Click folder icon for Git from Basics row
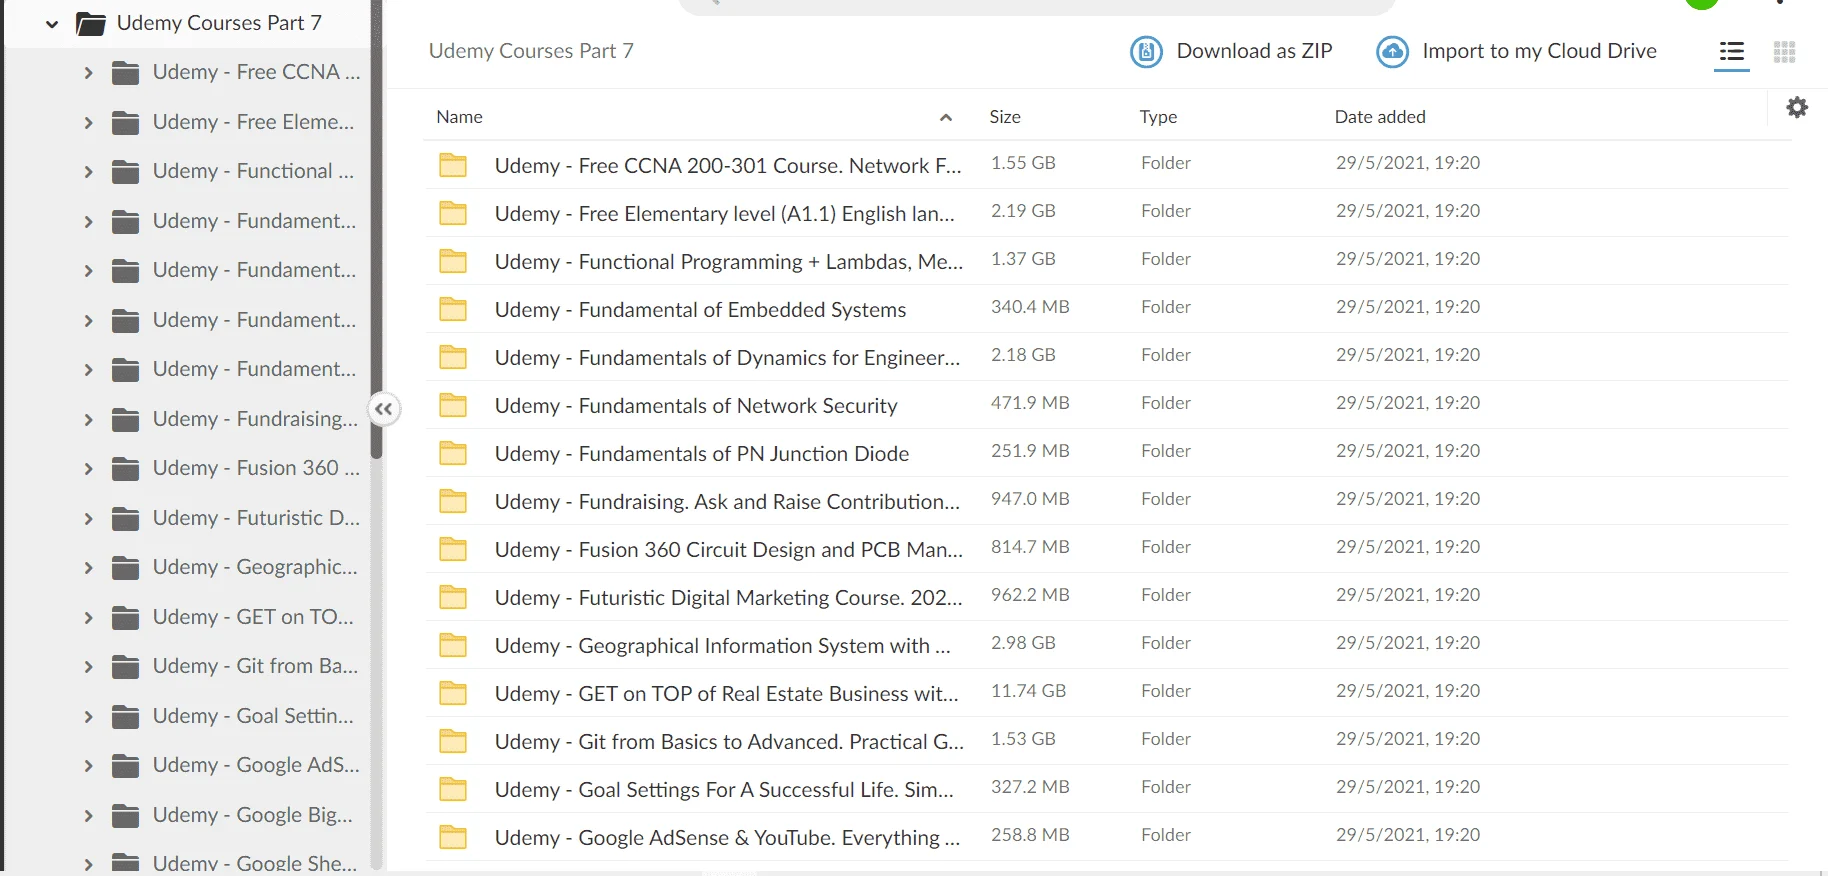Screen dimensions: 1828x876 (453, 741)
